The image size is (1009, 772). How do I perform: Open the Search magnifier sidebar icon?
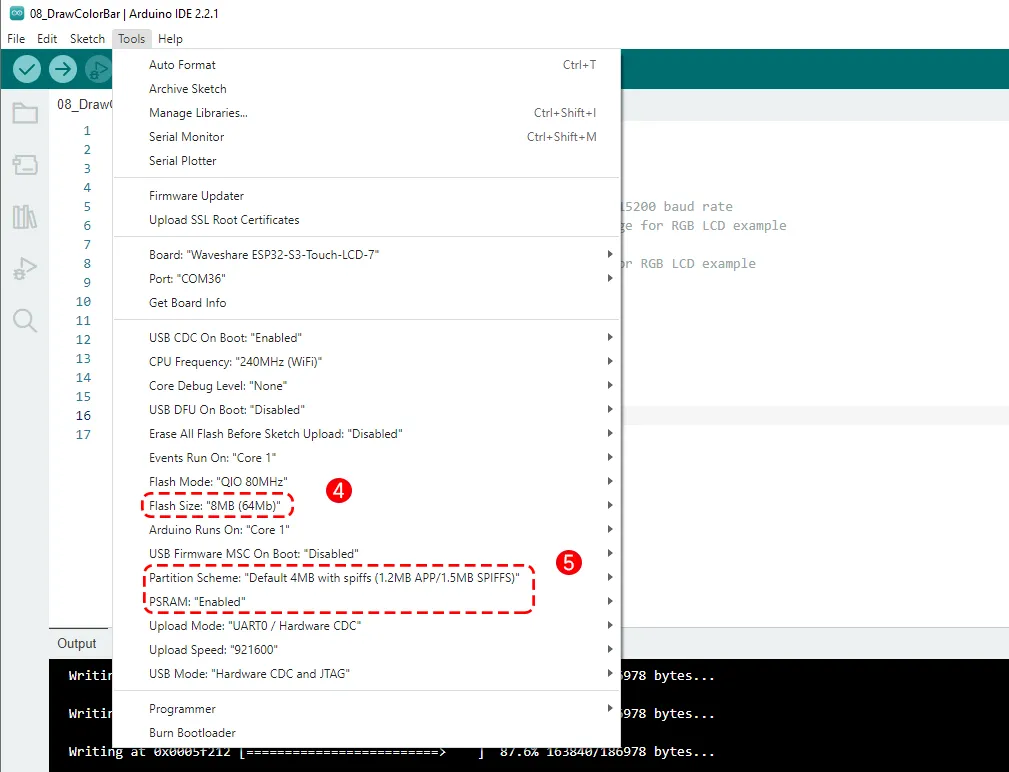(x=25, y=320)
